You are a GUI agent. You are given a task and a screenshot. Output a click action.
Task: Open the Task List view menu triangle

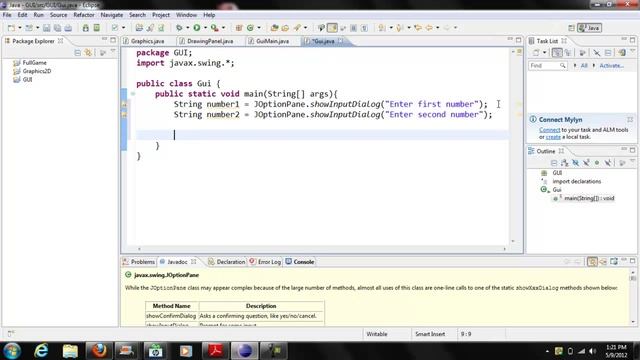tap(632, 51)
